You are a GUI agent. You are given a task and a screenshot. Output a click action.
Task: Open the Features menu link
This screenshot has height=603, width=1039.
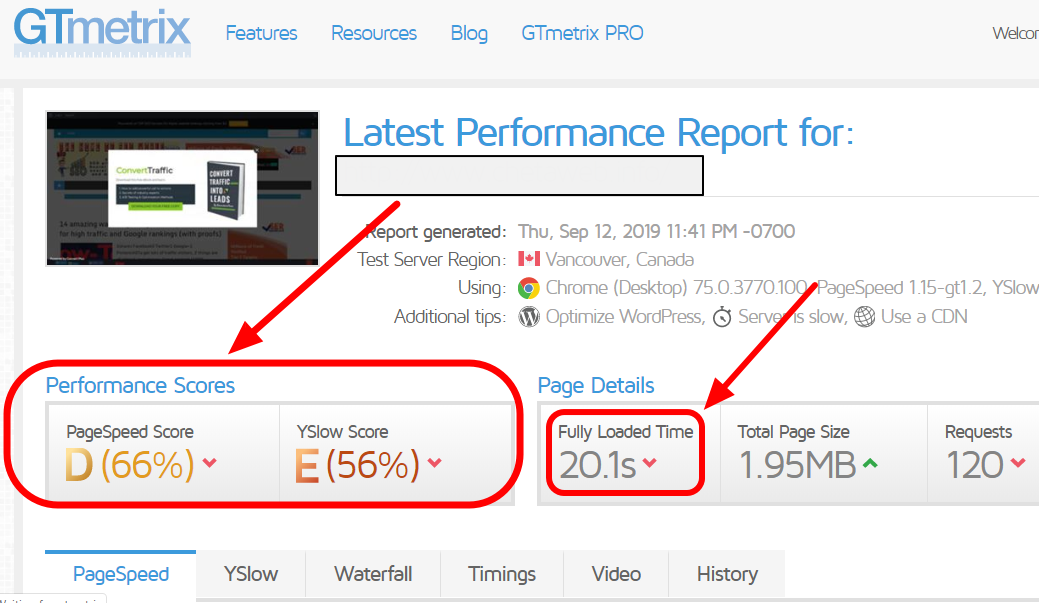click(x=261, y=33)
